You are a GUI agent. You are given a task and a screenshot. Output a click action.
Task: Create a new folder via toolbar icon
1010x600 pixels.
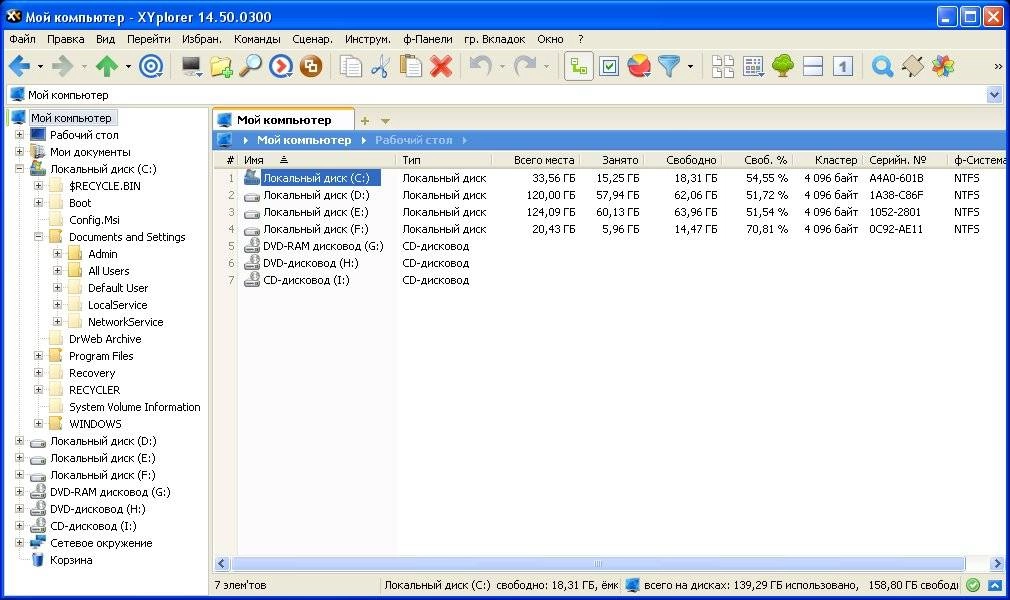point(221,66)
